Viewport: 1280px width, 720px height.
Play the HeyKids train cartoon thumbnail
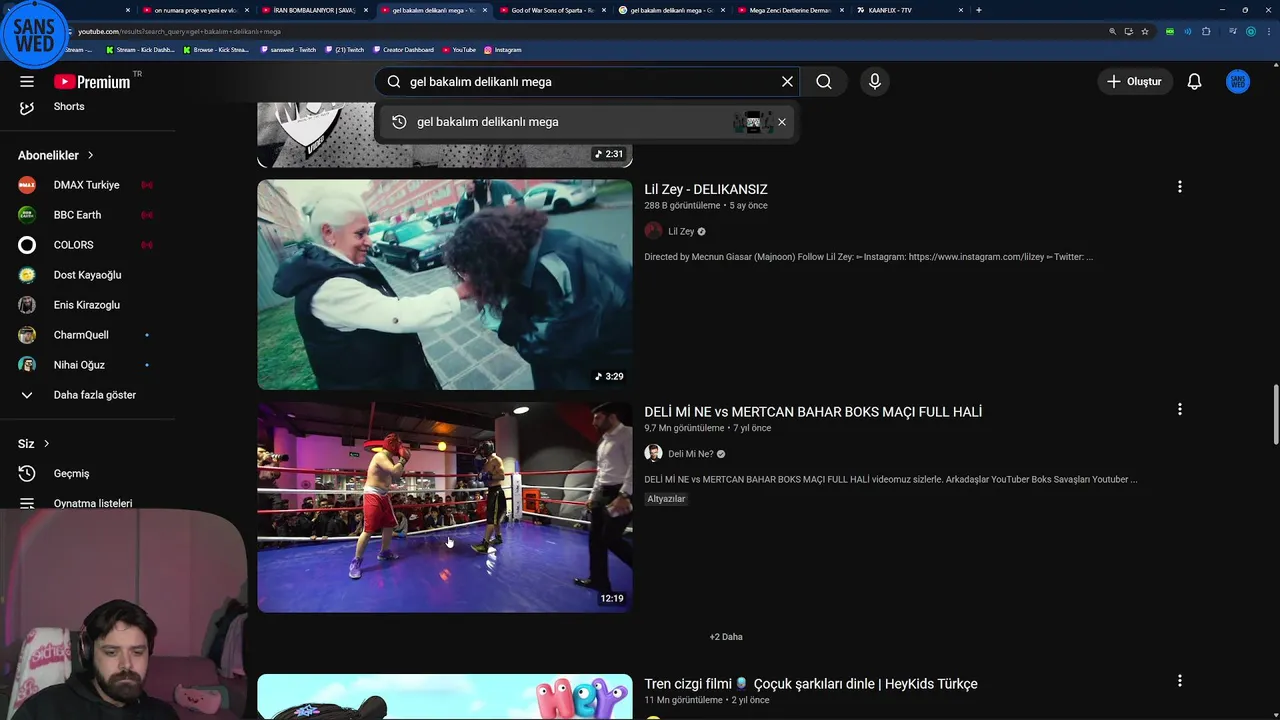click(x=445, y=697)
